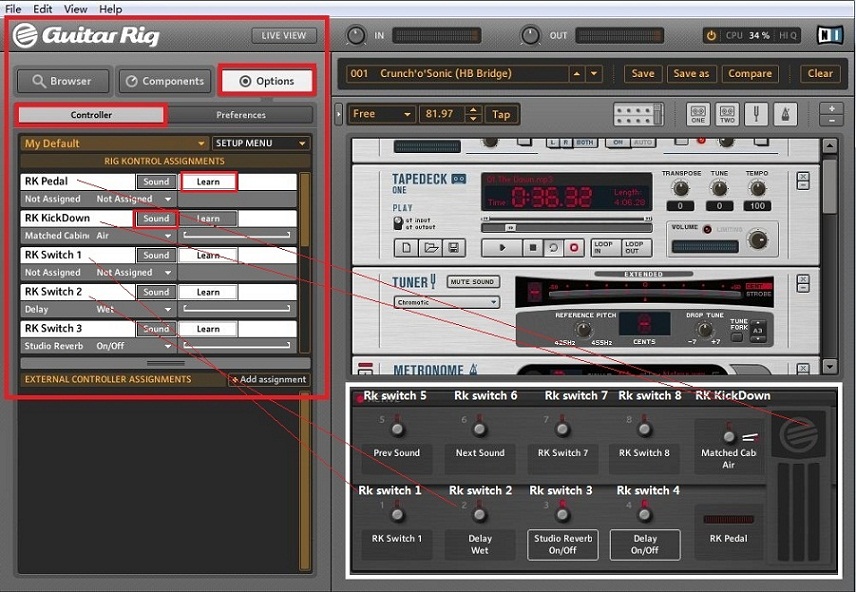Toggle the Rig Kontrol virtual view icon

[x=638, y=114]
